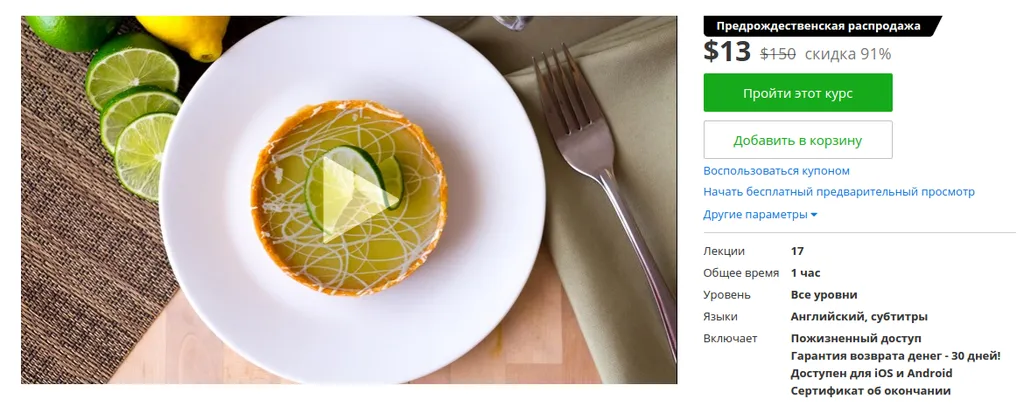The image size is (1024, 406).
Task: Start free preview via 'Начать бесплатный предварительный просмотр'
Action: pyautogui.click(x=838, y=192)
